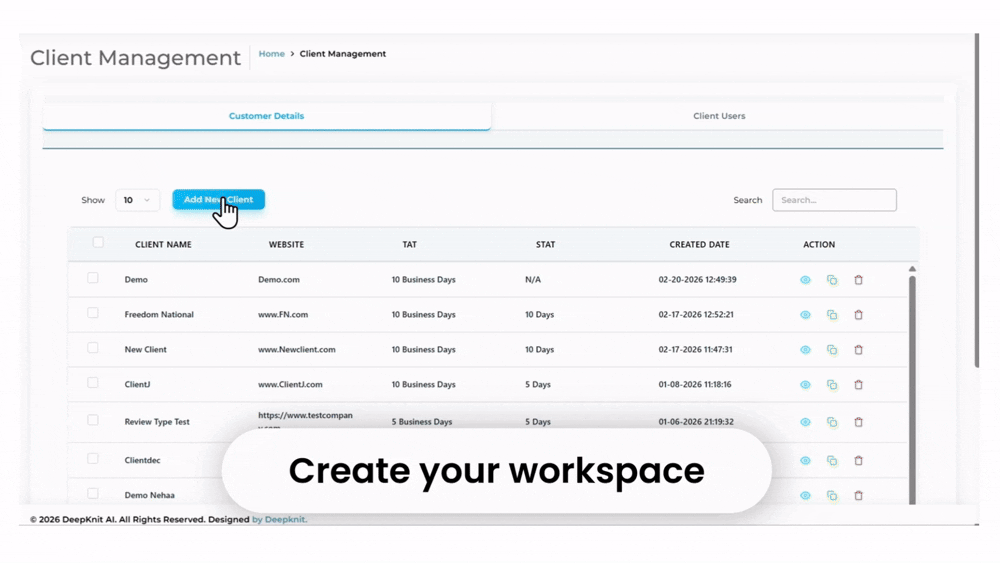Screen dimensions: 1000x563
Task: View Freedom National client details
Action: tap(805, 315)
